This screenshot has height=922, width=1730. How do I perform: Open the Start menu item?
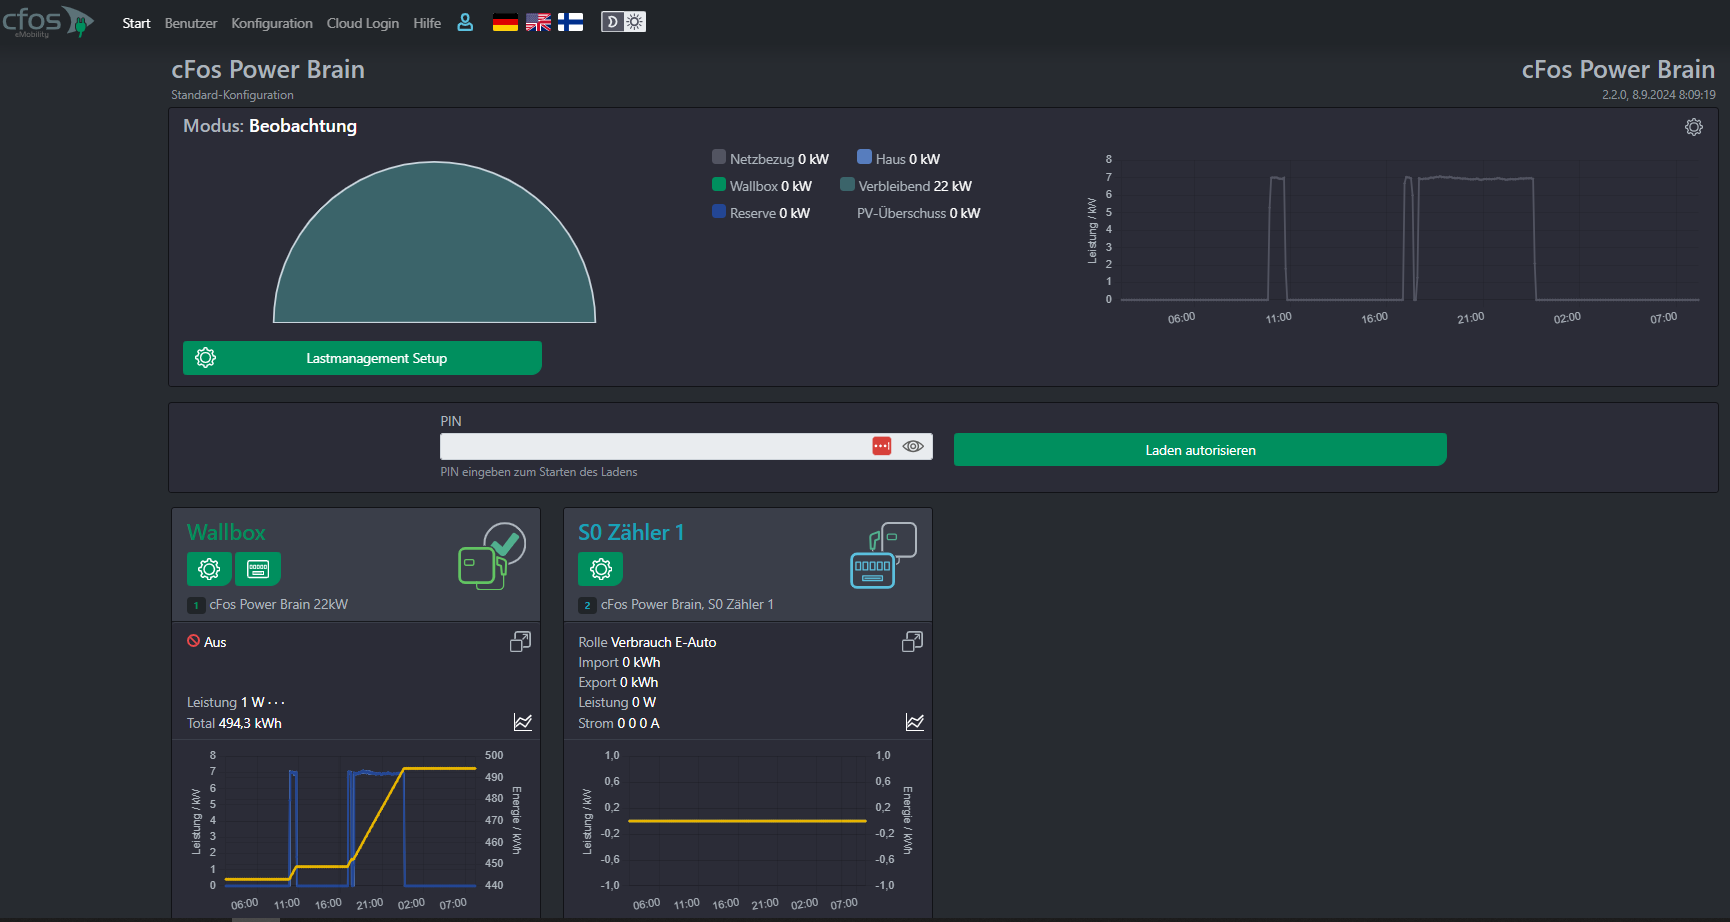136,23
